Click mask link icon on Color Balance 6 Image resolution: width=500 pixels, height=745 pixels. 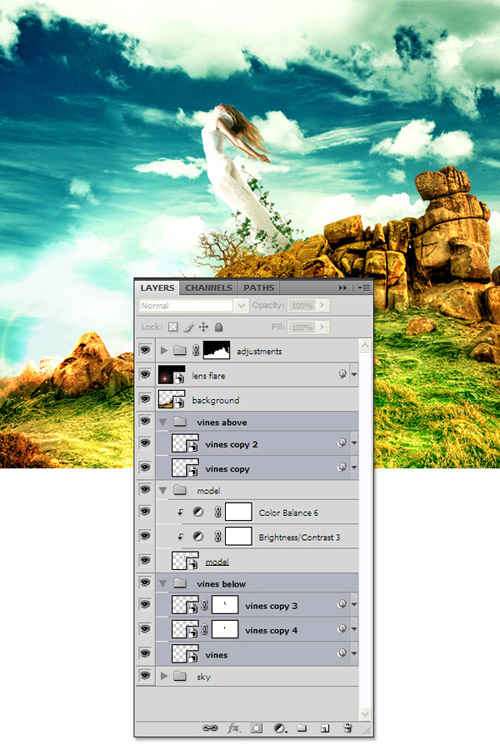pos(218,512)
